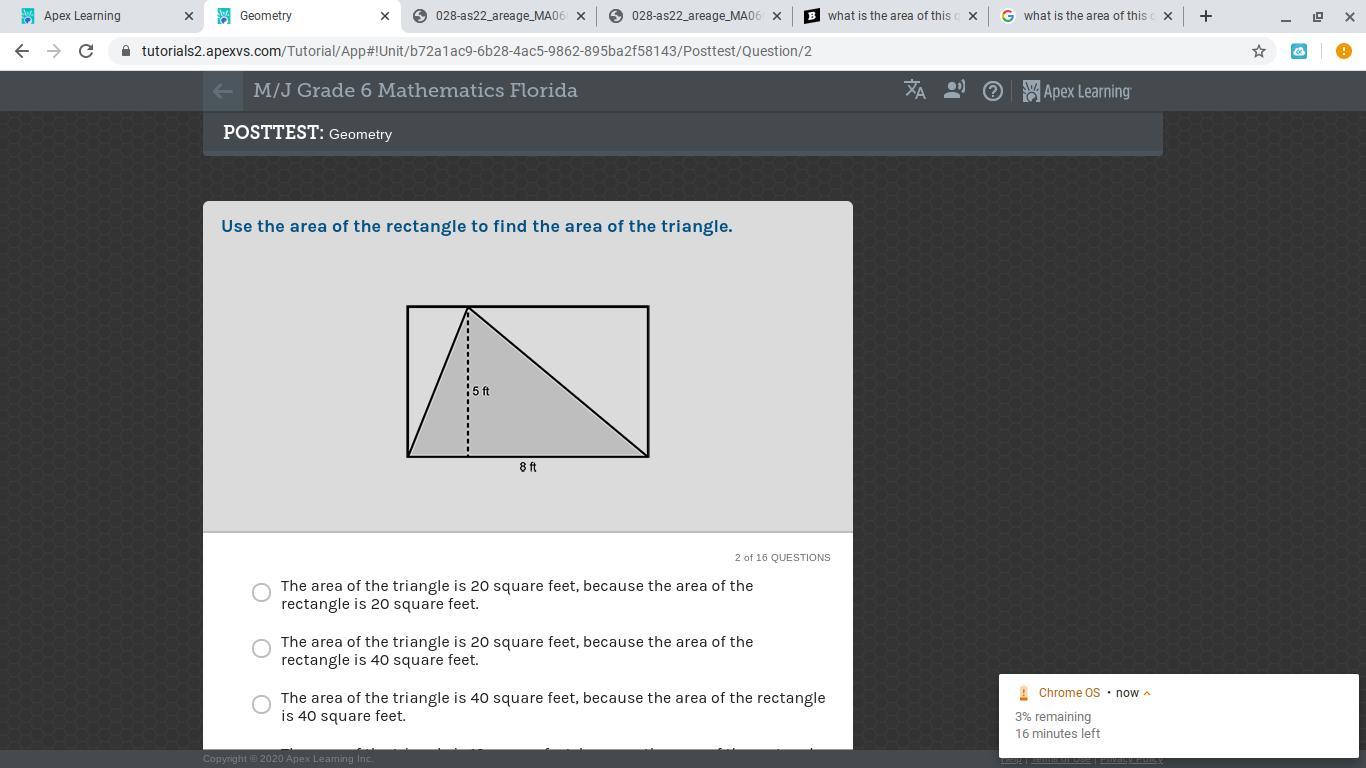Choose triangle 20, rectangle 40 square feet
1366x768 pixels.
[261, 649]
